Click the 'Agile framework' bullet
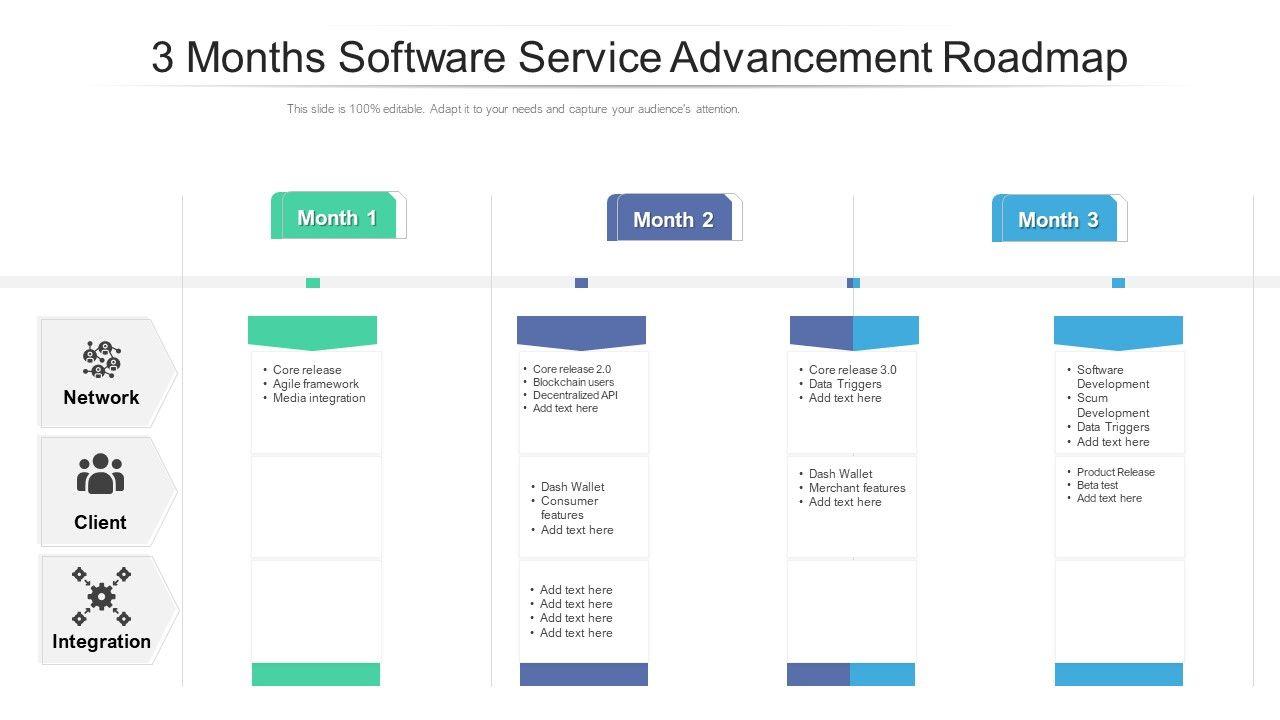Image resolution: width=1280 pixels, height=720 pixels. [316, 384]
